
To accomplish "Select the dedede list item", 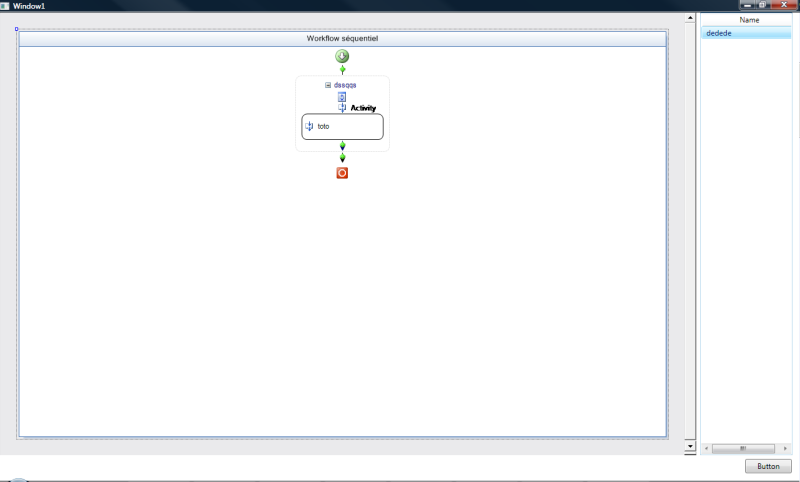I will 720,33.
